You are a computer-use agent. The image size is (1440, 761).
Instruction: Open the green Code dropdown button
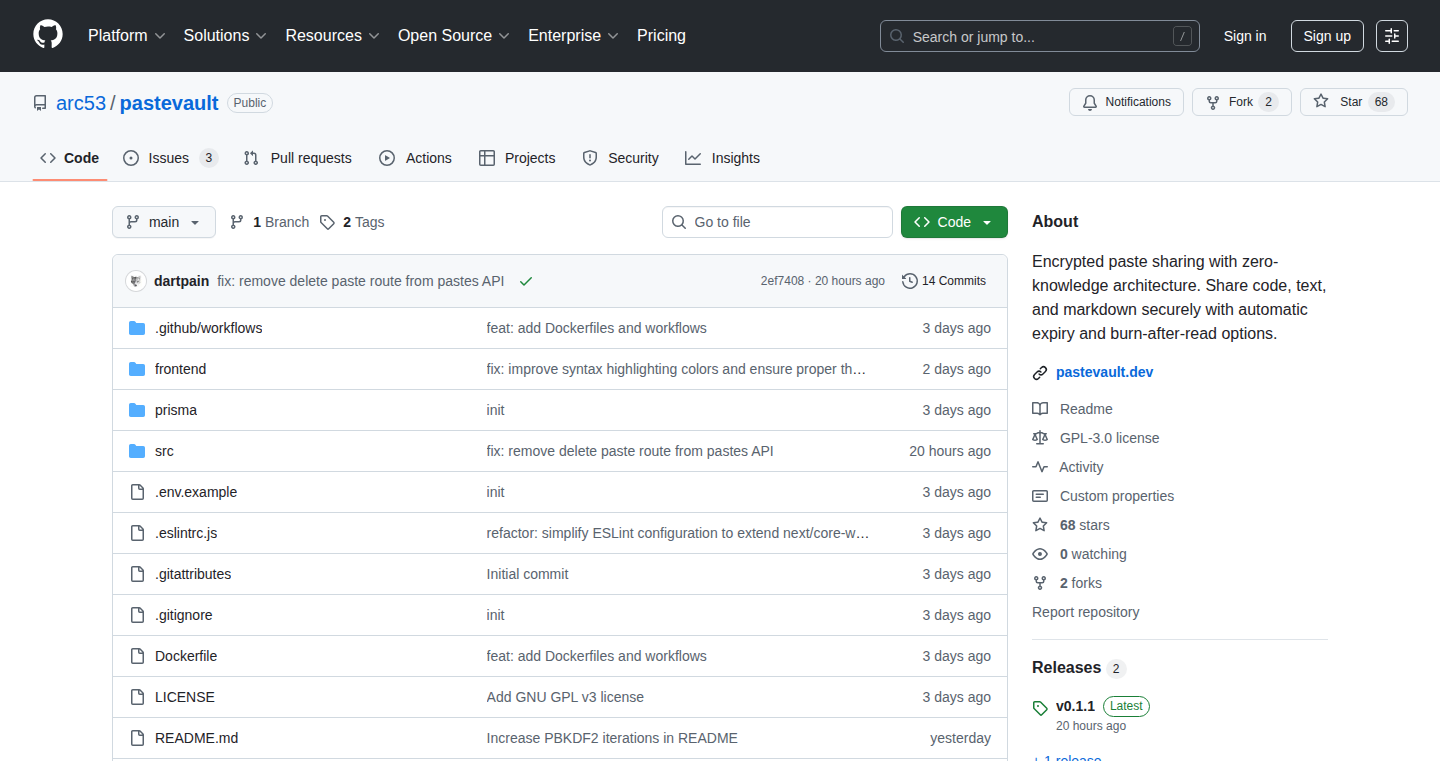954,222
